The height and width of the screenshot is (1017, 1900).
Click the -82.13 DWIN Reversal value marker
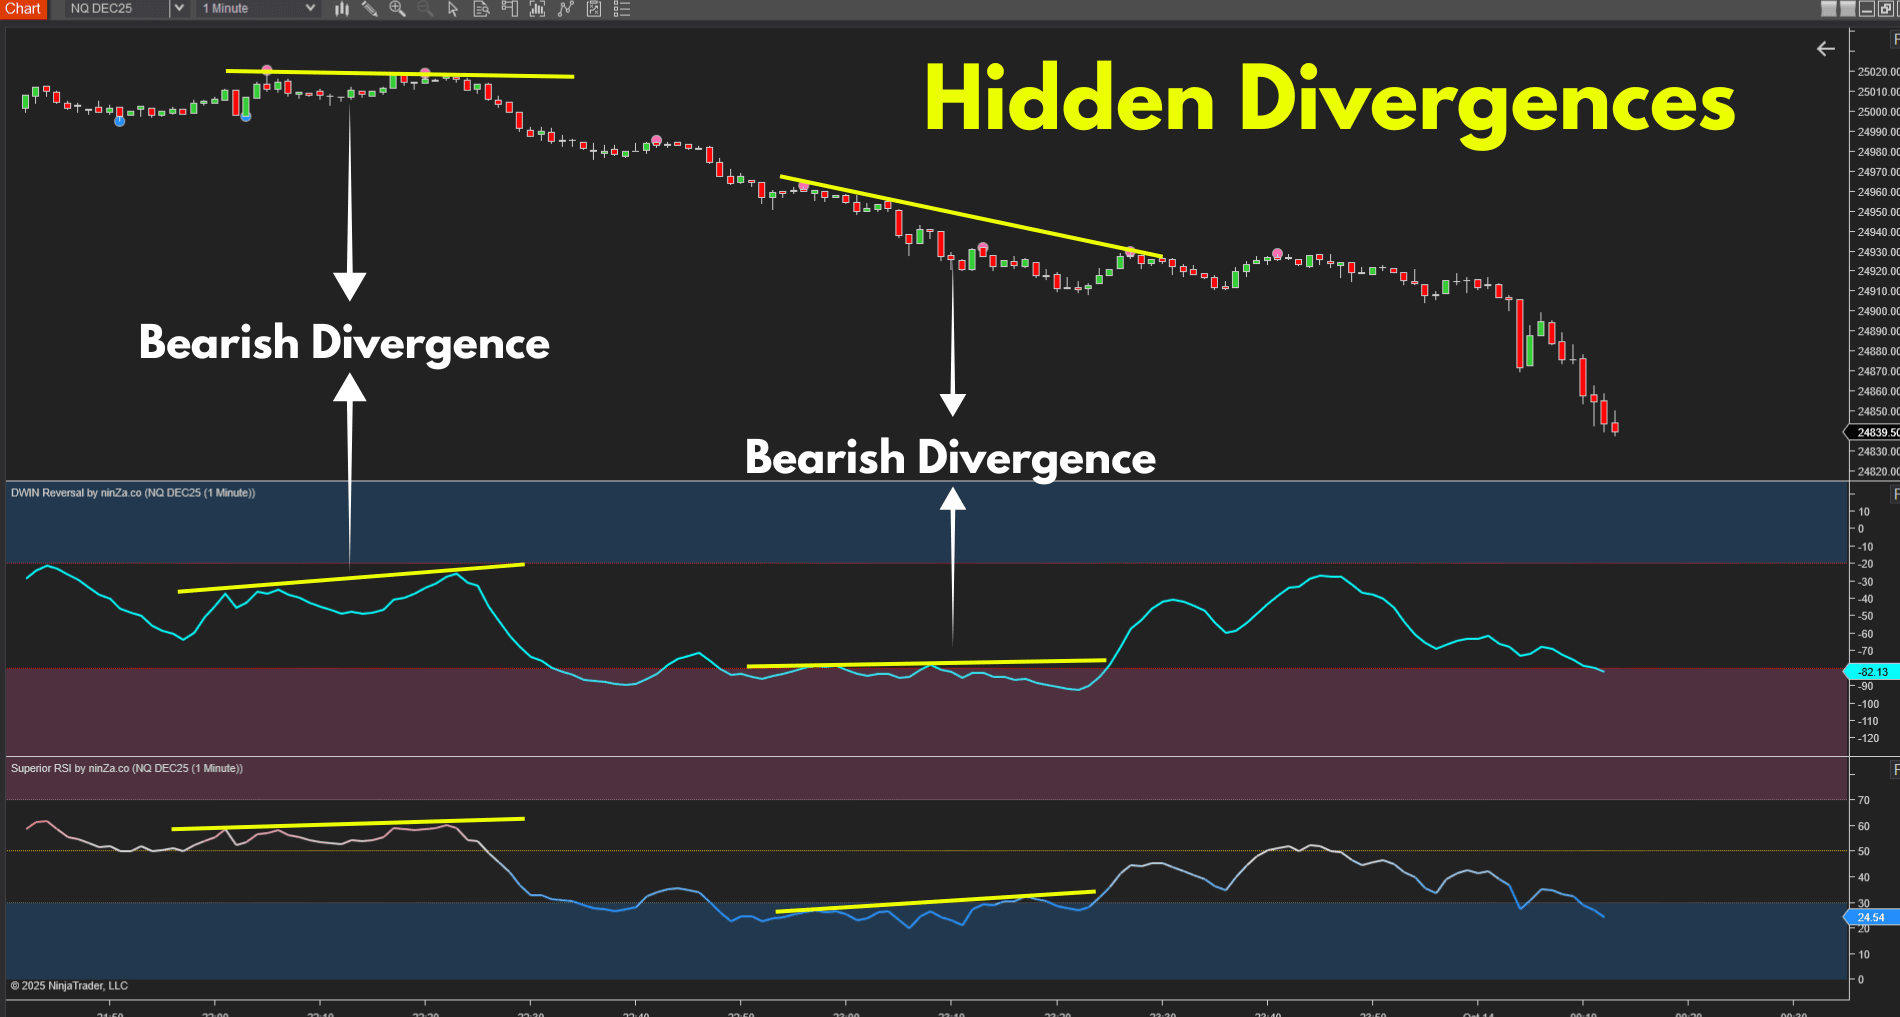pyautogui.click(x=1873, y=672)
